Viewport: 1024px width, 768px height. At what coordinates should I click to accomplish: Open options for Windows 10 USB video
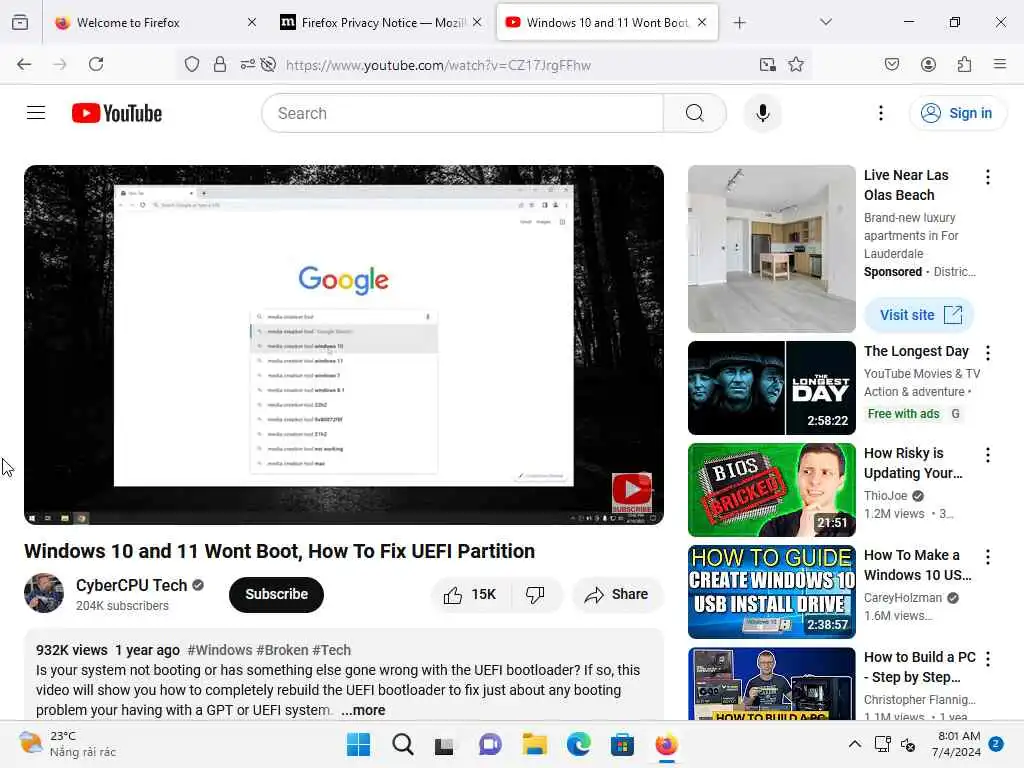[x=987, y=557]
